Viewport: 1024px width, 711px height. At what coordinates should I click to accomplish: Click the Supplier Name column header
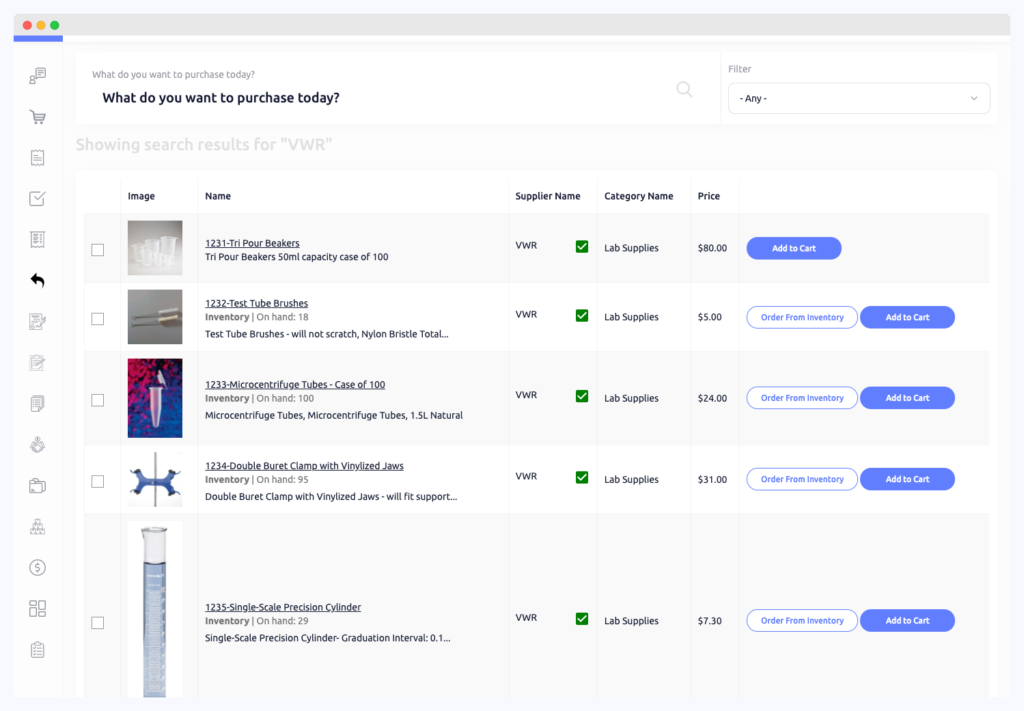click(547, 196)
